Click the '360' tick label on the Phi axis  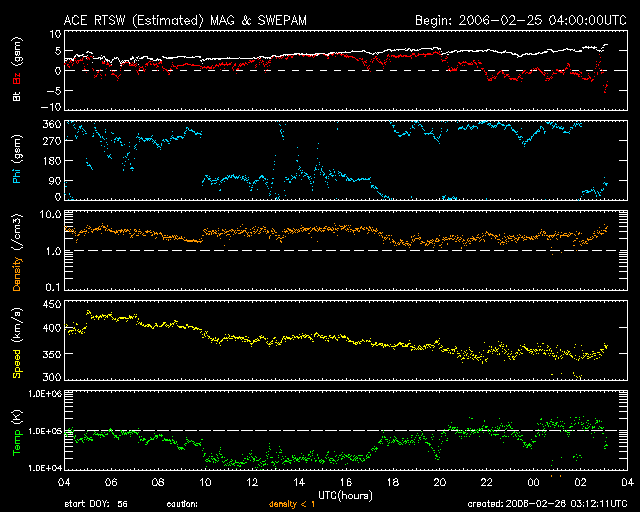(52, 124)
